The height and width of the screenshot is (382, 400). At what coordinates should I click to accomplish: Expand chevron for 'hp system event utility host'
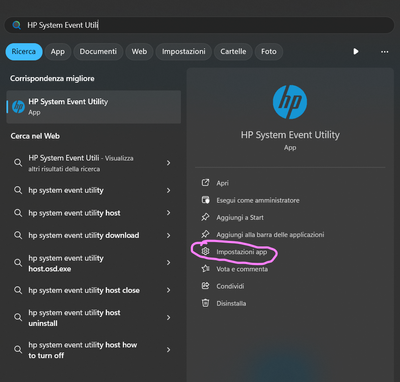pos(168,213)
